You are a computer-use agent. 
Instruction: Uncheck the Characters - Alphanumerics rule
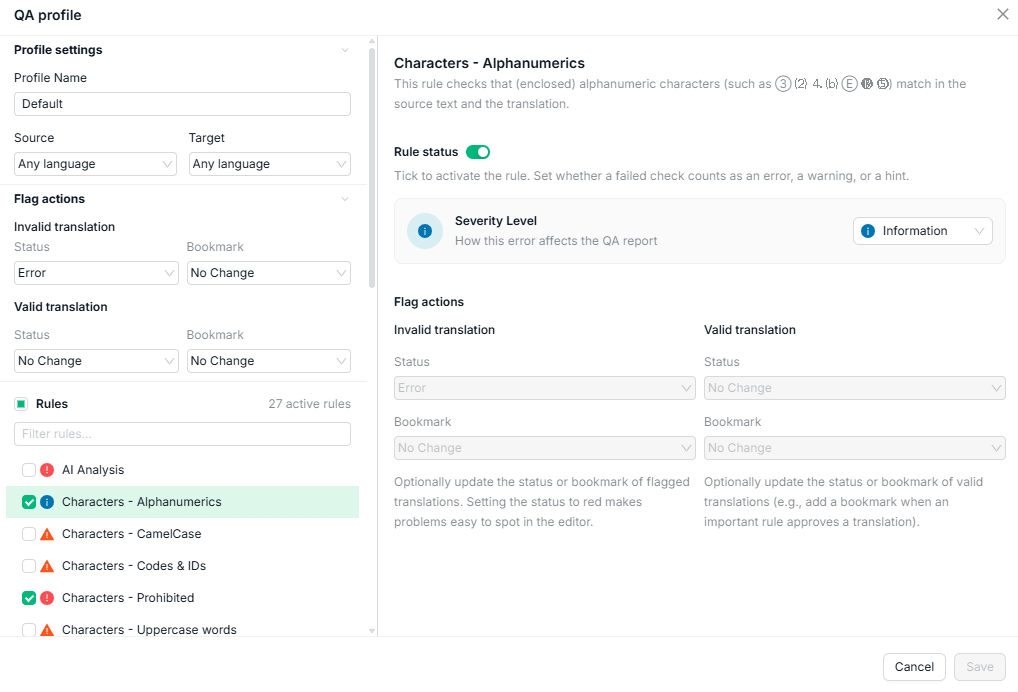pyautogui.click(x=29, y=502)
